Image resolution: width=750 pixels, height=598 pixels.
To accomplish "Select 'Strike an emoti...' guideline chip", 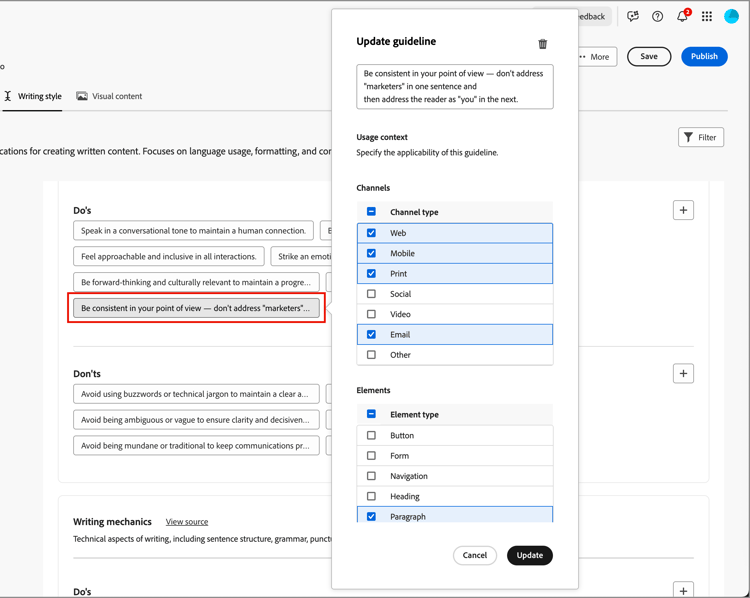I will (x=301, y=256).
